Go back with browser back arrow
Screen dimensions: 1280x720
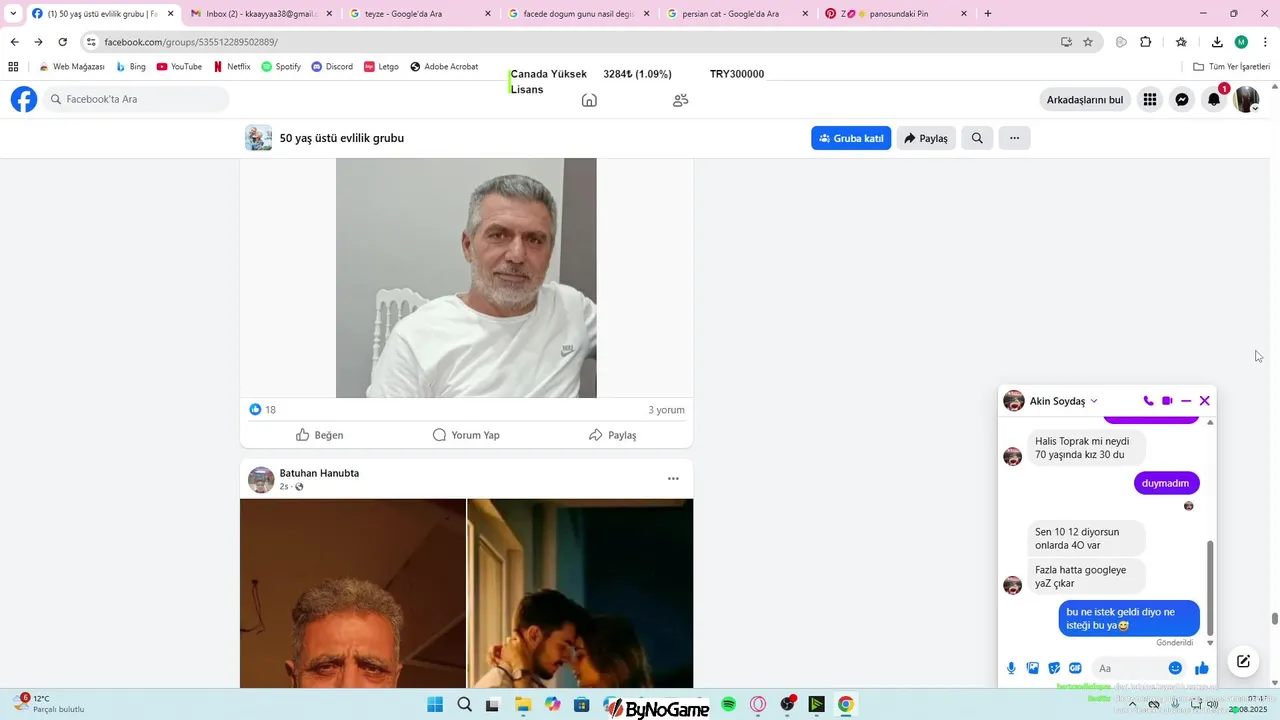click(14, 42)
